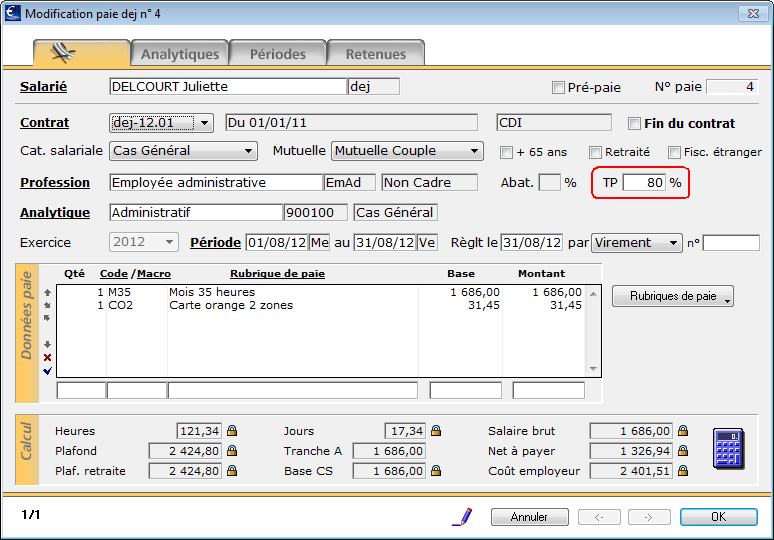The width and height of the screenshot is (774, 540).
Task: Click the calculator icon to recalculate
Action: click(x=729, y=449)
